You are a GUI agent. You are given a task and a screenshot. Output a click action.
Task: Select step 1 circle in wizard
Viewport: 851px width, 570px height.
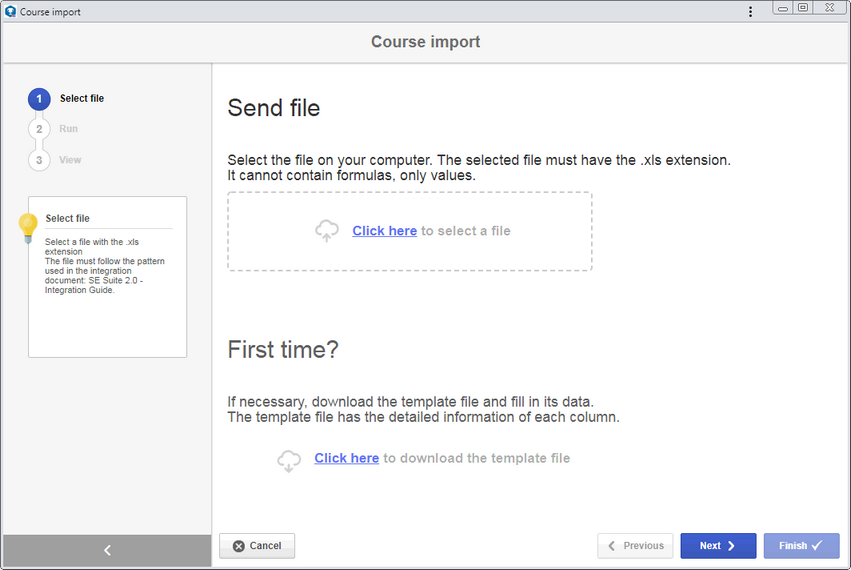(39, 99)
